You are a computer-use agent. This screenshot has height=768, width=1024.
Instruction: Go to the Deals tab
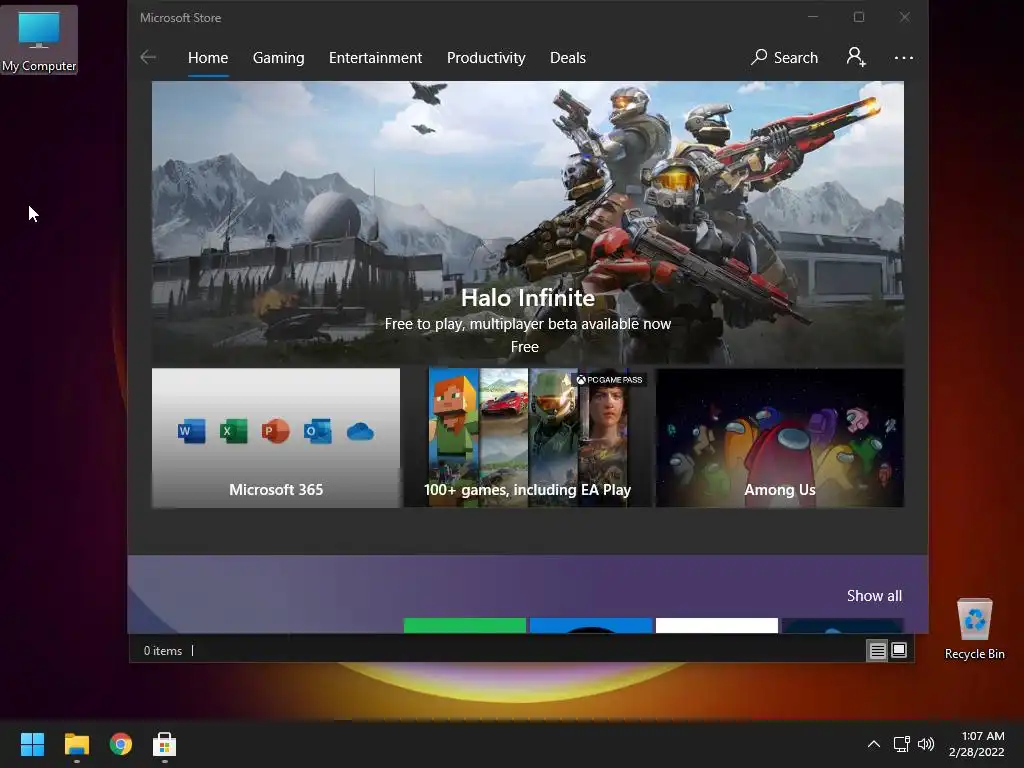click(568, 57)
